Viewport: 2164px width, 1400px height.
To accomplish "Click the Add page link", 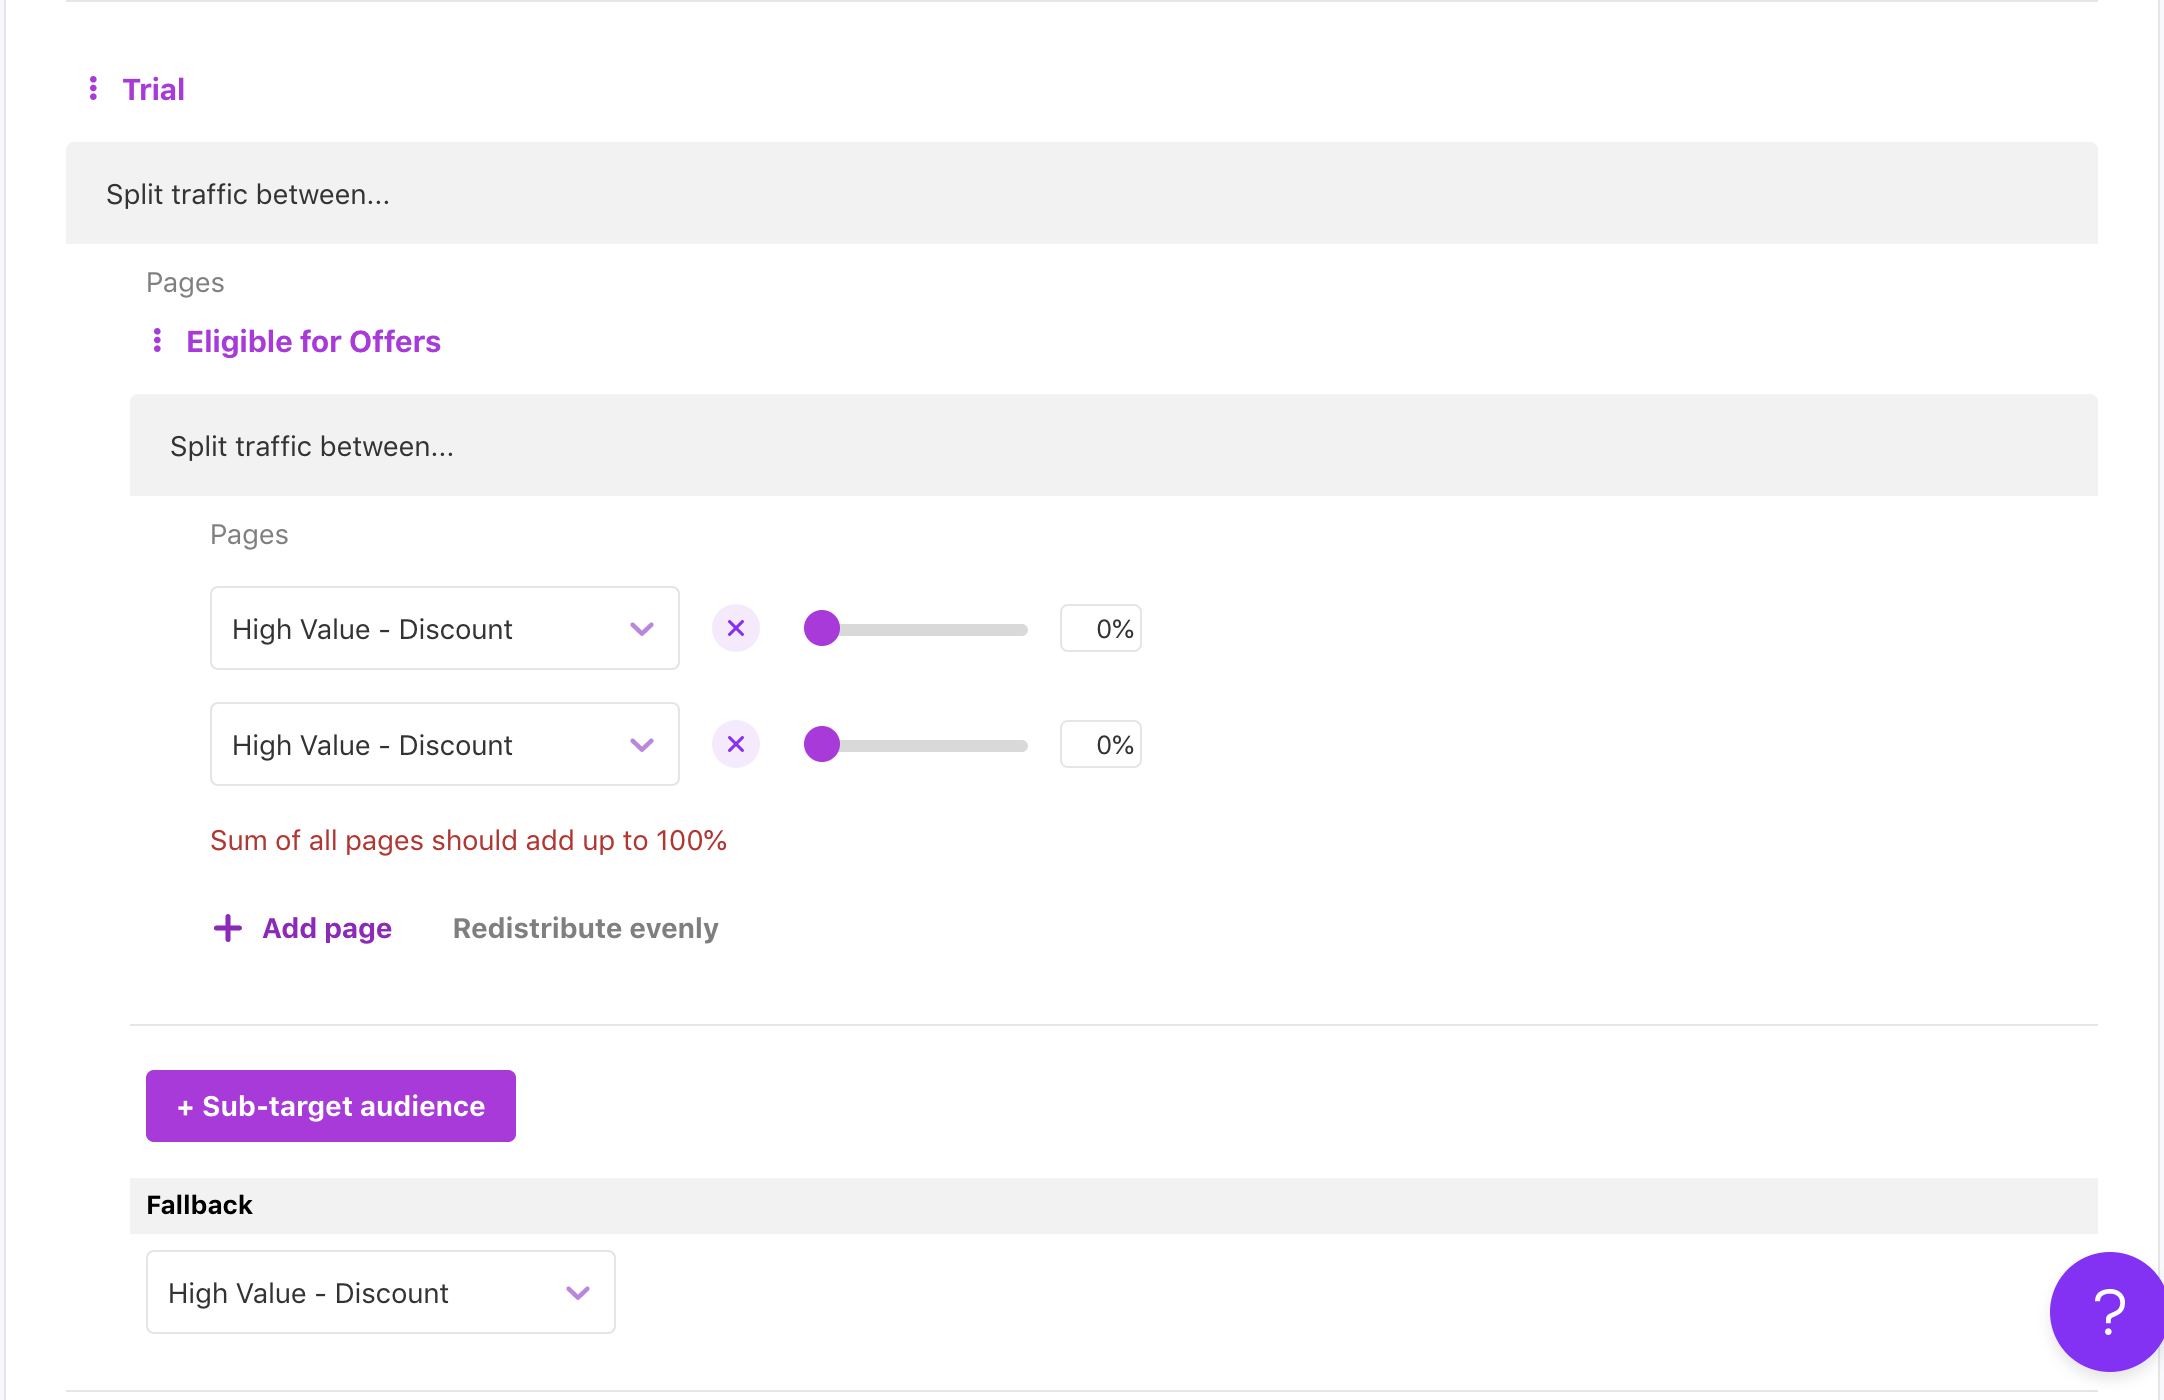I will [327, 928].
